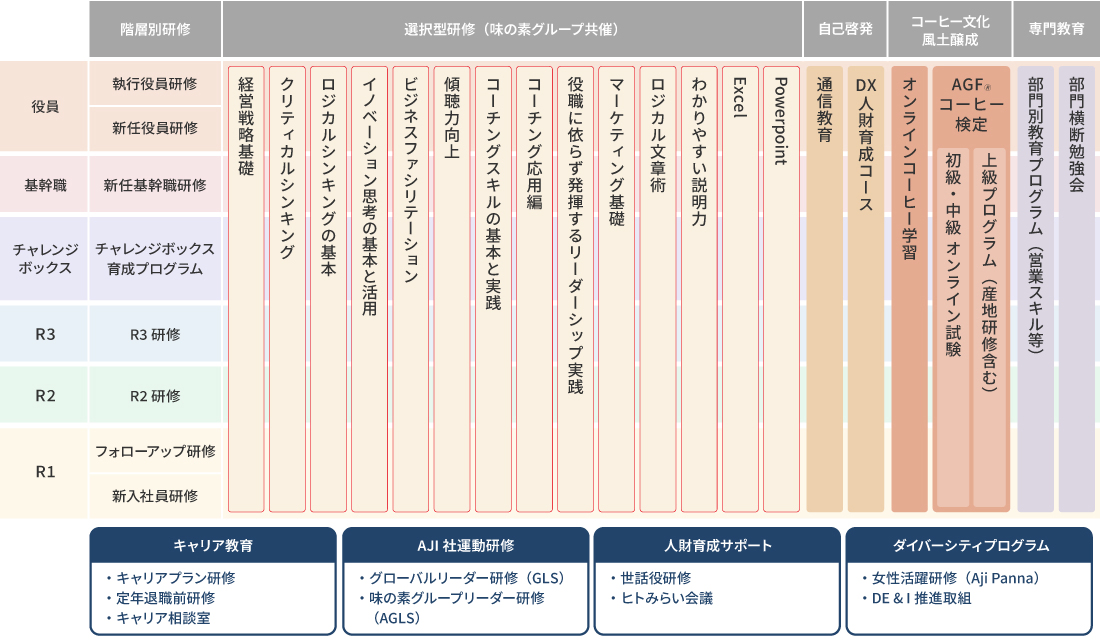The image size is (1100, 640).
Task: Click the ダイバーシティプログラム box title
Action: click(970, 545)
